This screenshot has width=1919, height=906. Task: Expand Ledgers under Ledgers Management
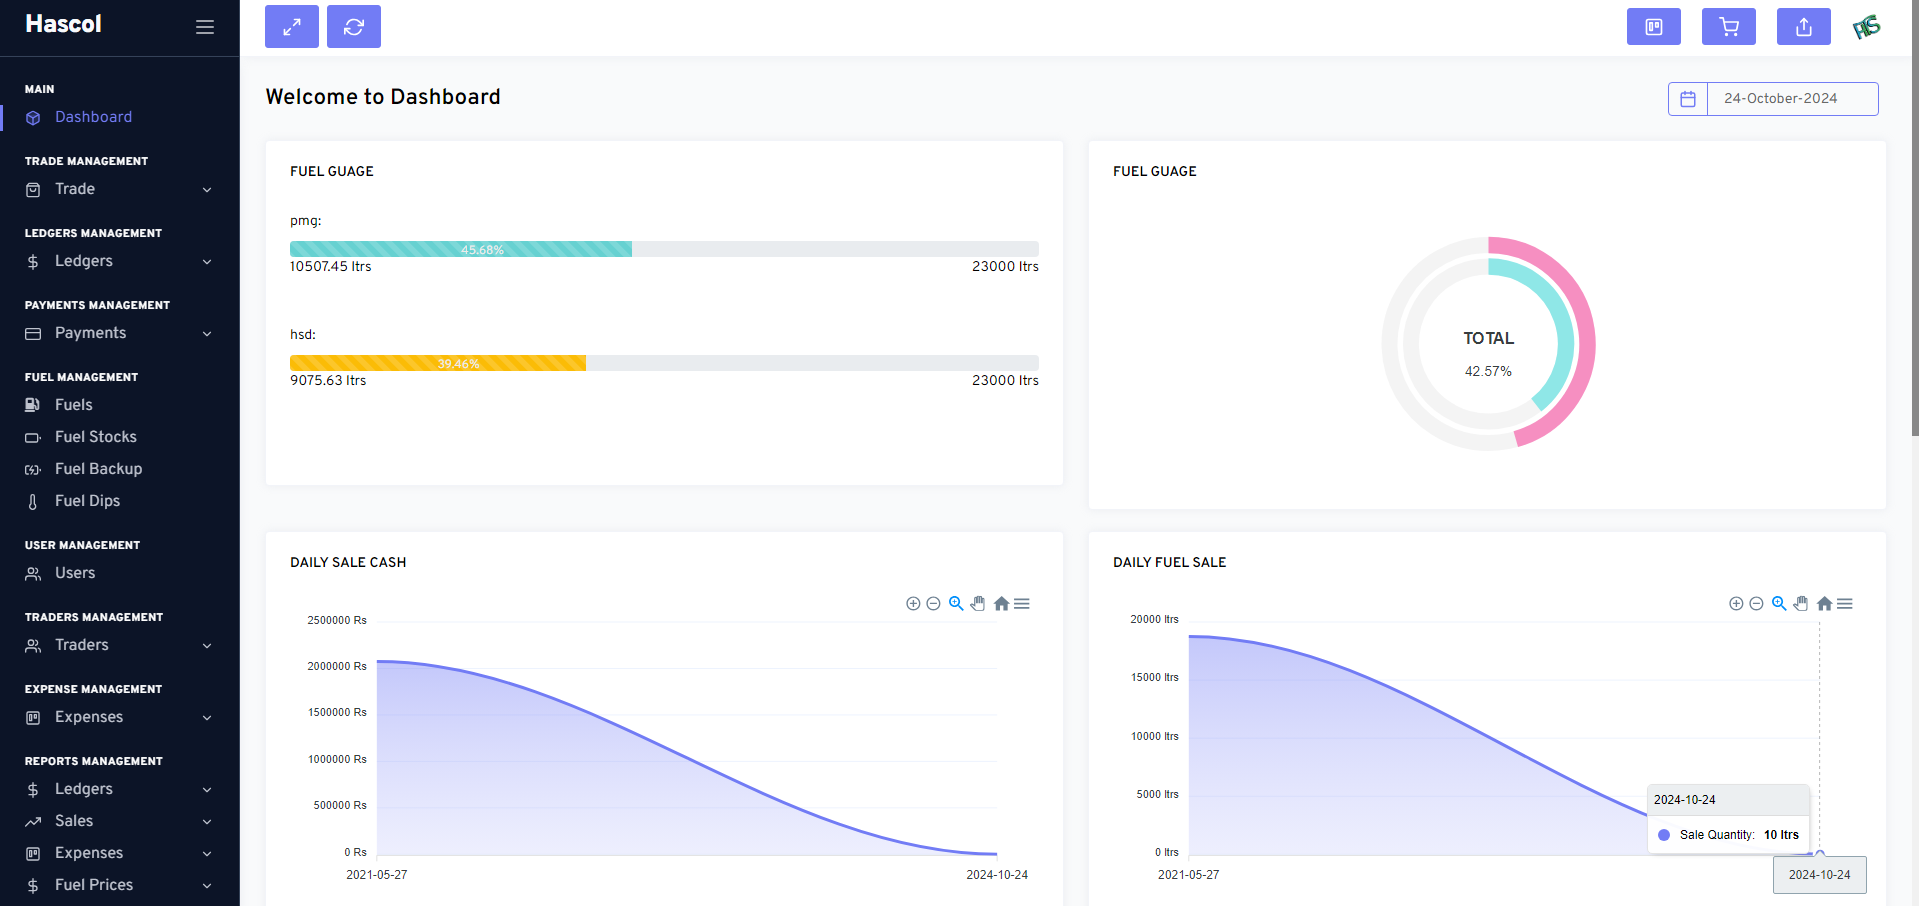click(120, 261)
